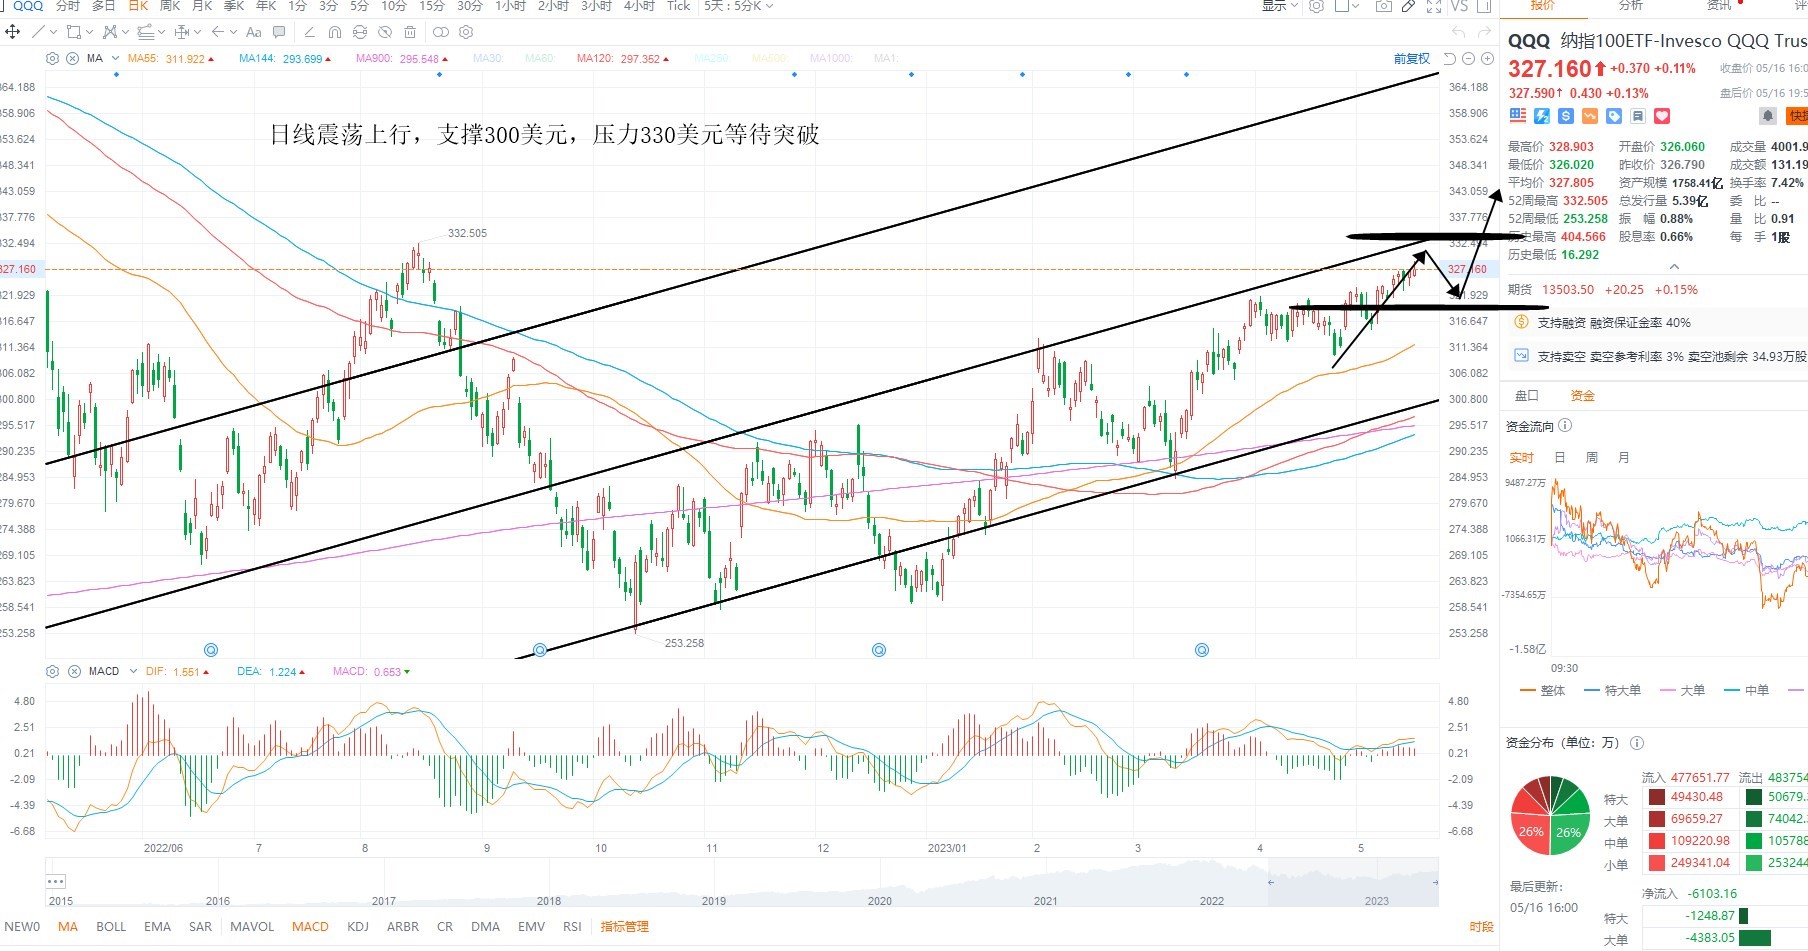Select the trend line drawing tool
Viewport: 1808px width, 951px height.
[x=38, y=32]
